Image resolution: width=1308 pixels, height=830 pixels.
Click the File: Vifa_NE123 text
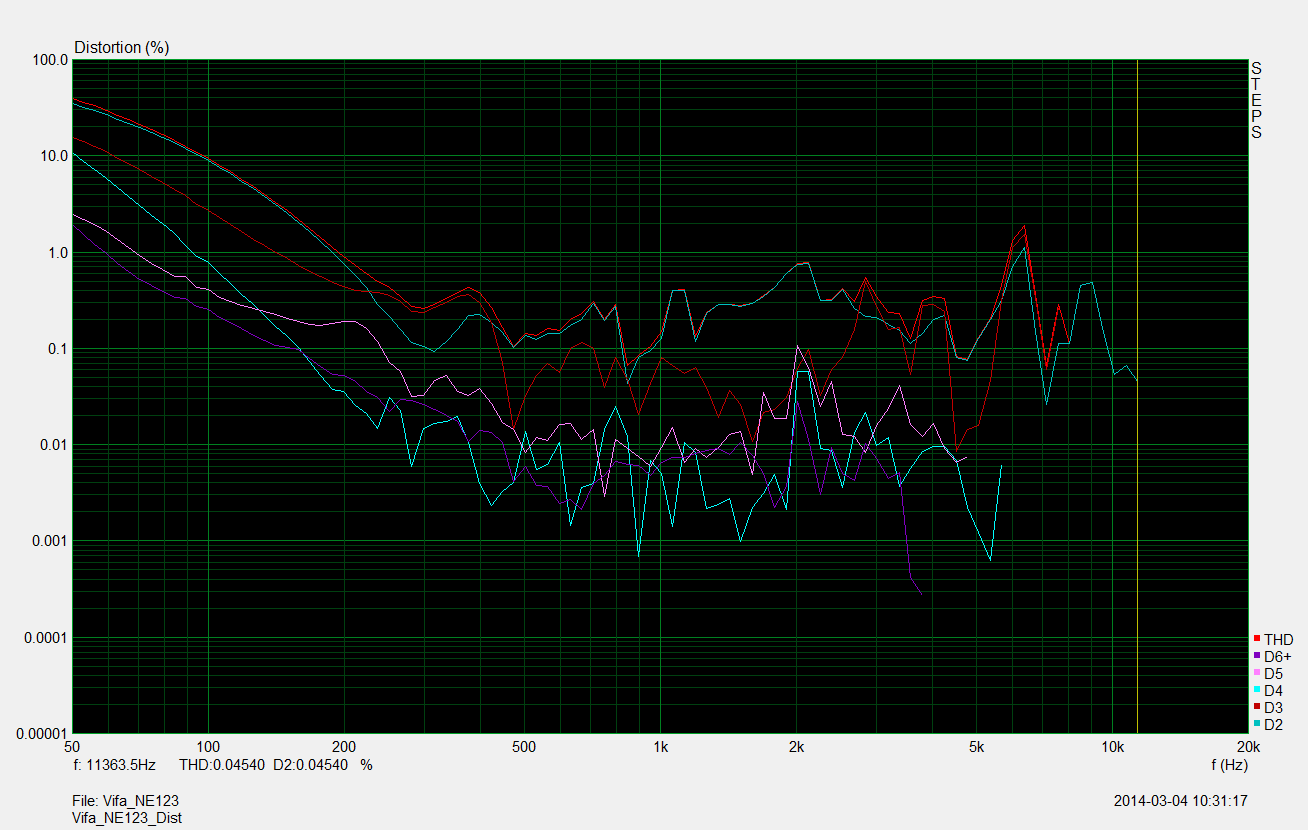coord(126,801)
